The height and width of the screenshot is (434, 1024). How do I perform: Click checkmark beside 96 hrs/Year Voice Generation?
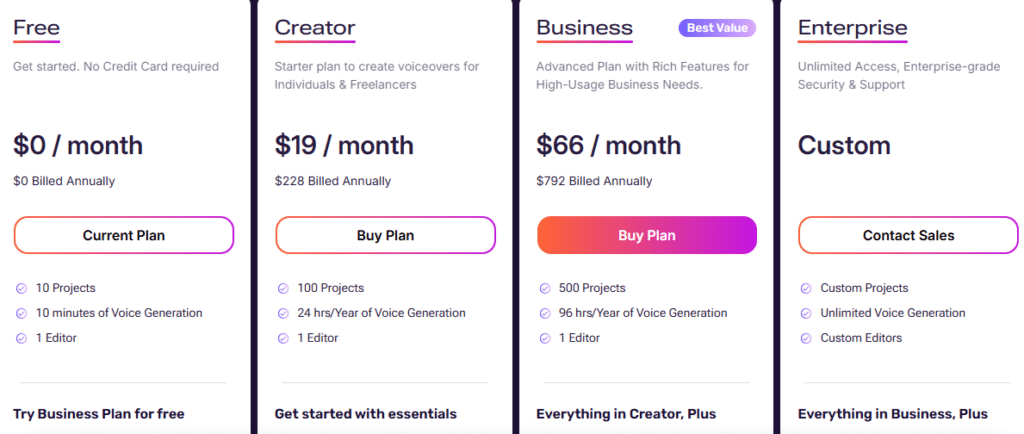(x=545, y=313)
